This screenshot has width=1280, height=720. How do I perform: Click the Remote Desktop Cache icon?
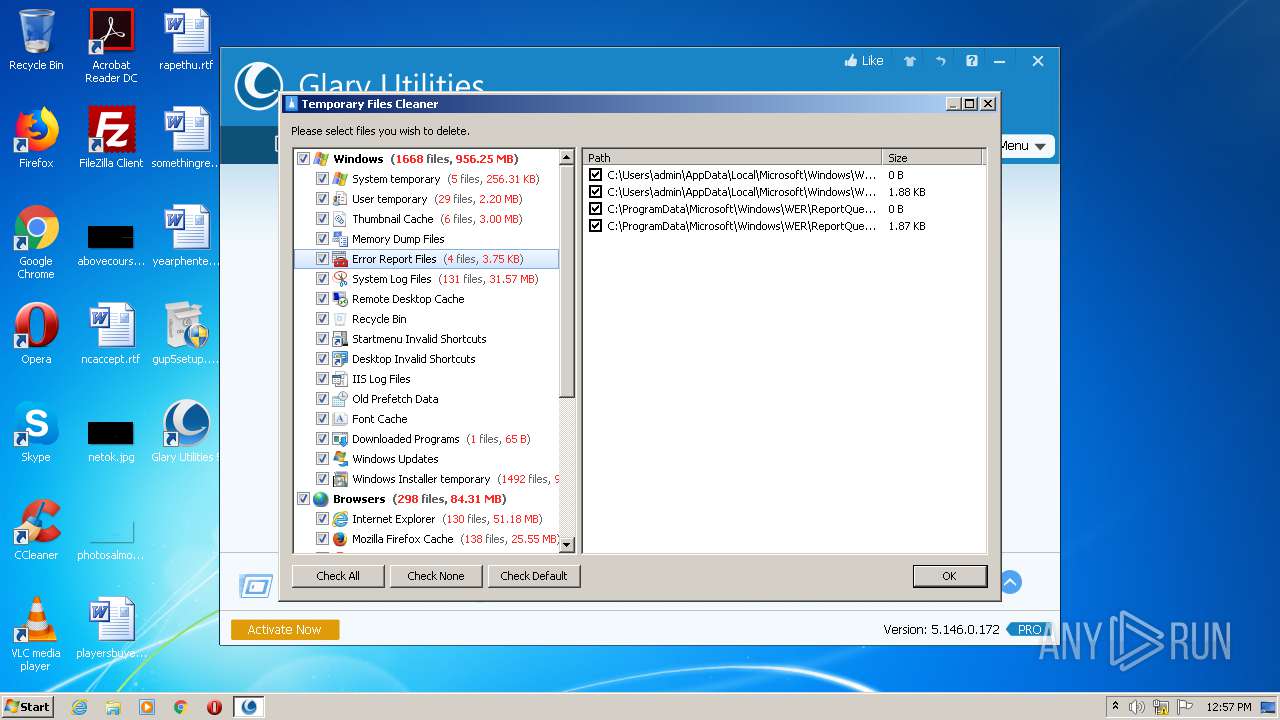click(340, 299)
